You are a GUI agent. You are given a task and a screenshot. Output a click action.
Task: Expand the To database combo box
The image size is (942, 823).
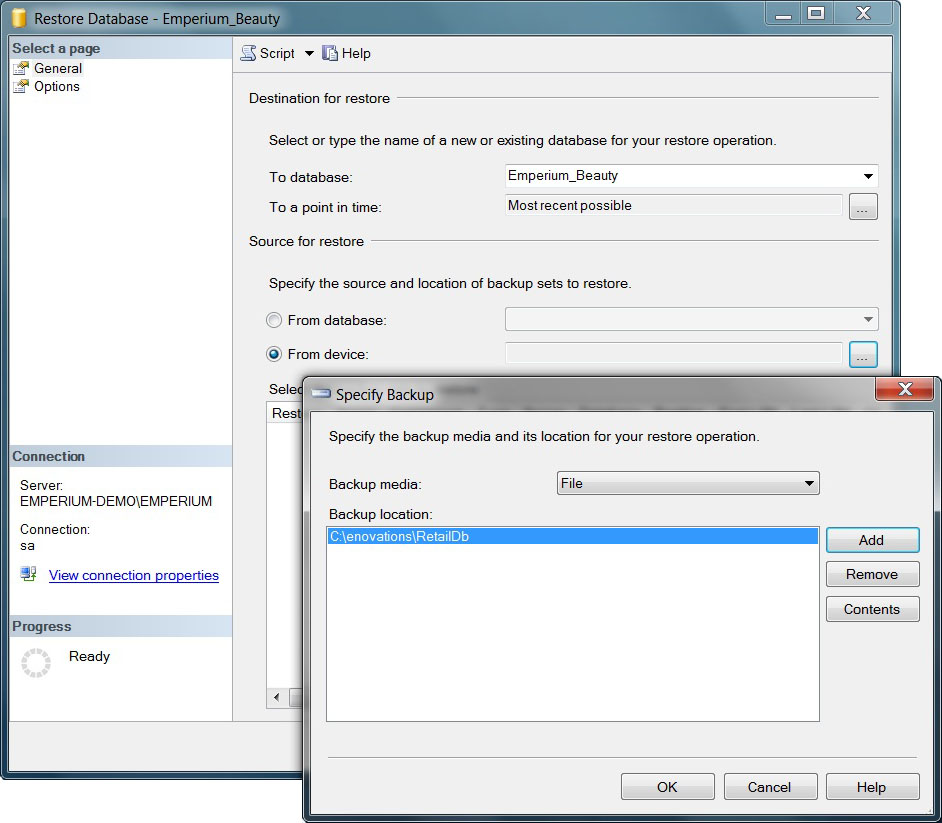867,177
